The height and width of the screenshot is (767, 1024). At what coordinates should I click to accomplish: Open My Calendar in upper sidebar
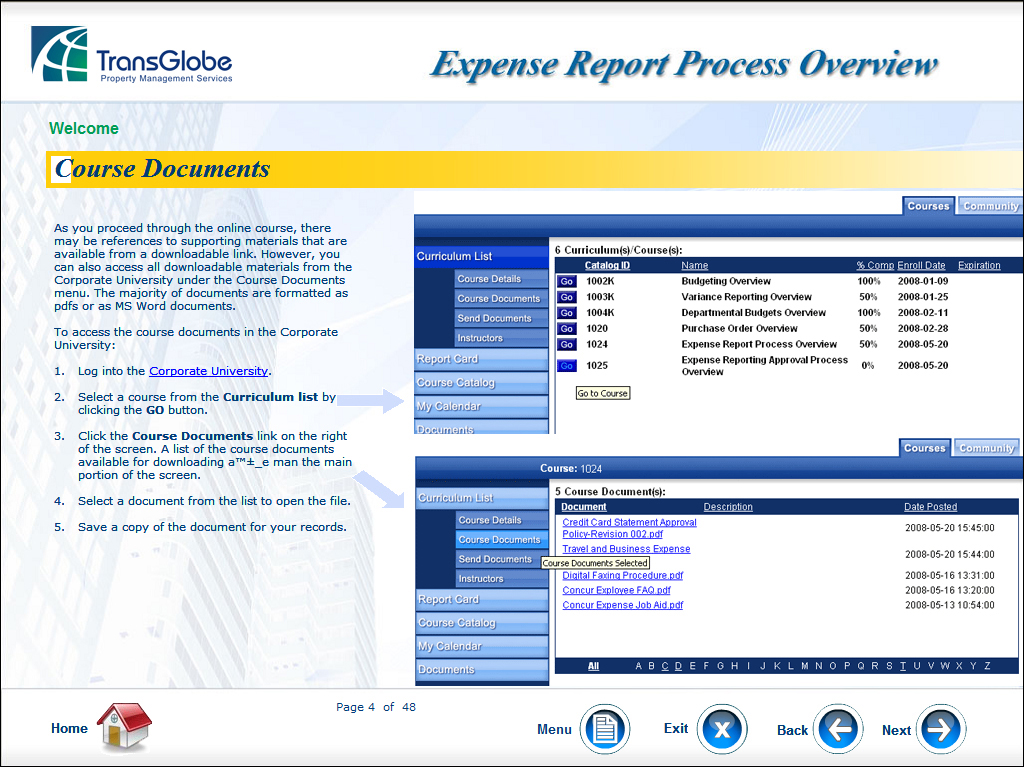[x=481, y=406]
